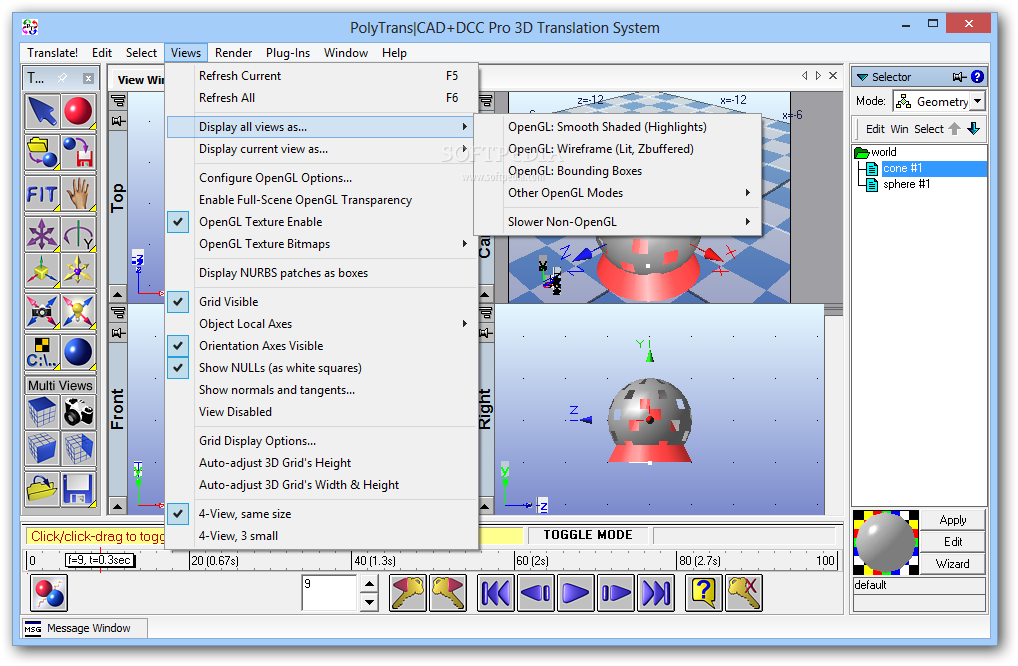This screenshot has width=1018, height=666.
Task: Click the red sphere tool icon
Action: (79, 111)
